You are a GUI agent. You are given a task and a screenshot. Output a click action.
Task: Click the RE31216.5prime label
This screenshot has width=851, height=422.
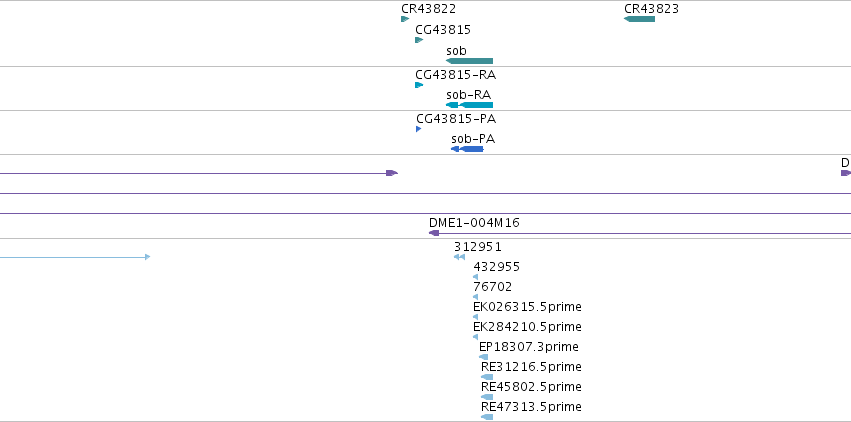click(531, 367)
